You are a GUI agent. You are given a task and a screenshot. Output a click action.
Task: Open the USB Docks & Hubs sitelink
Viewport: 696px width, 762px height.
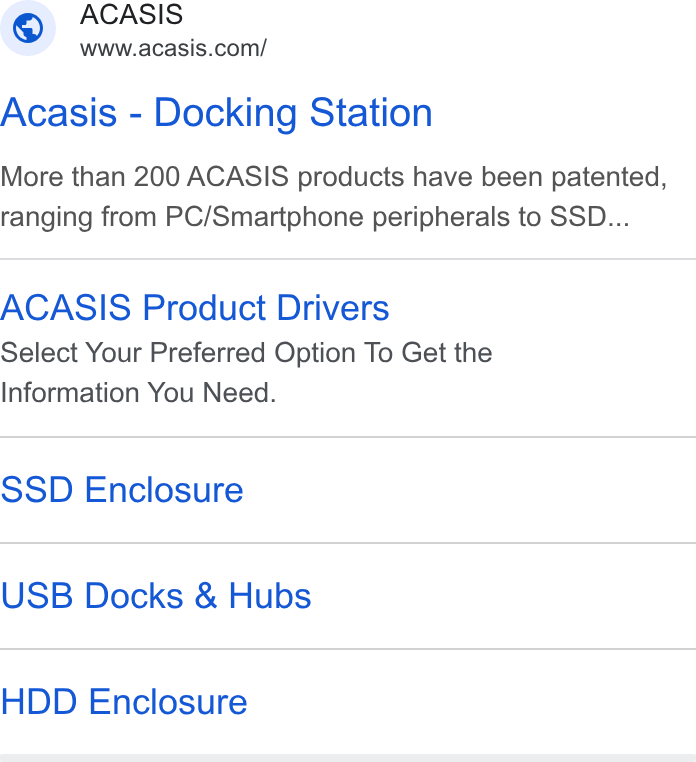point(156,596)
